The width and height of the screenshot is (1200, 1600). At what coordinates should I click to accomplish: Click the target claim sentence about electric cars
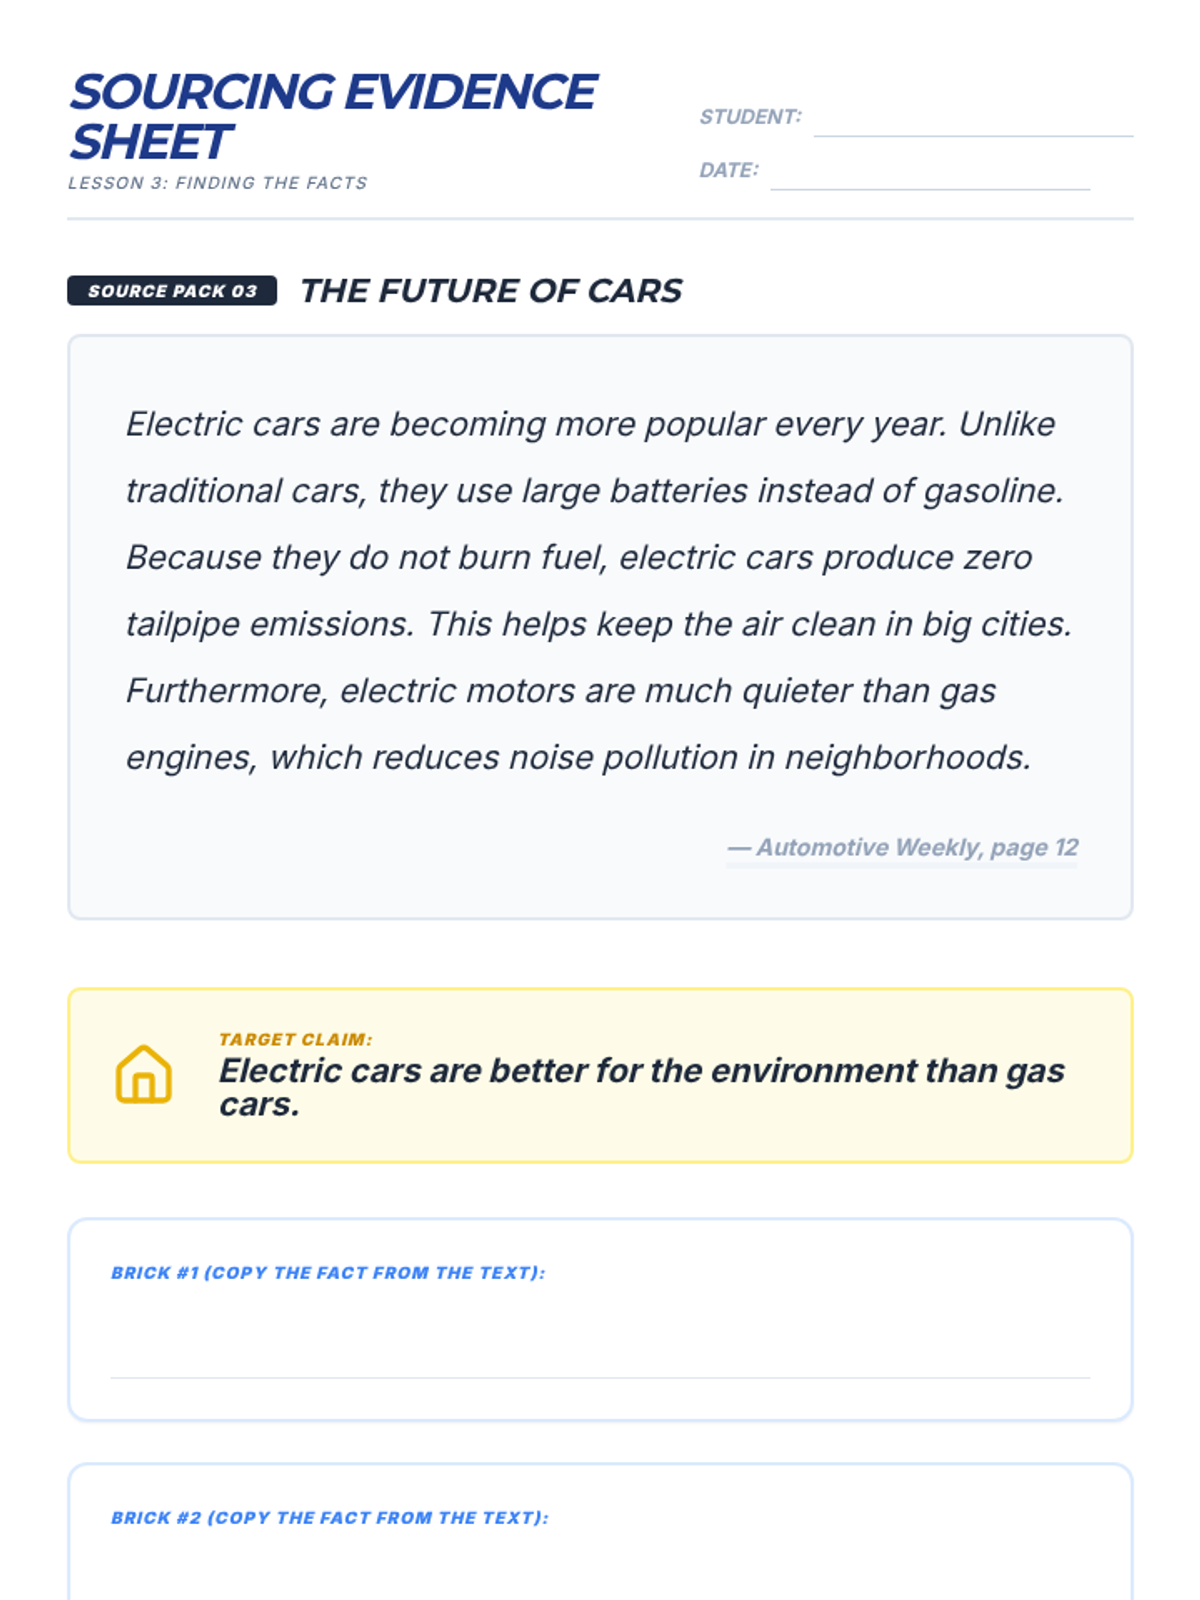640,1086
